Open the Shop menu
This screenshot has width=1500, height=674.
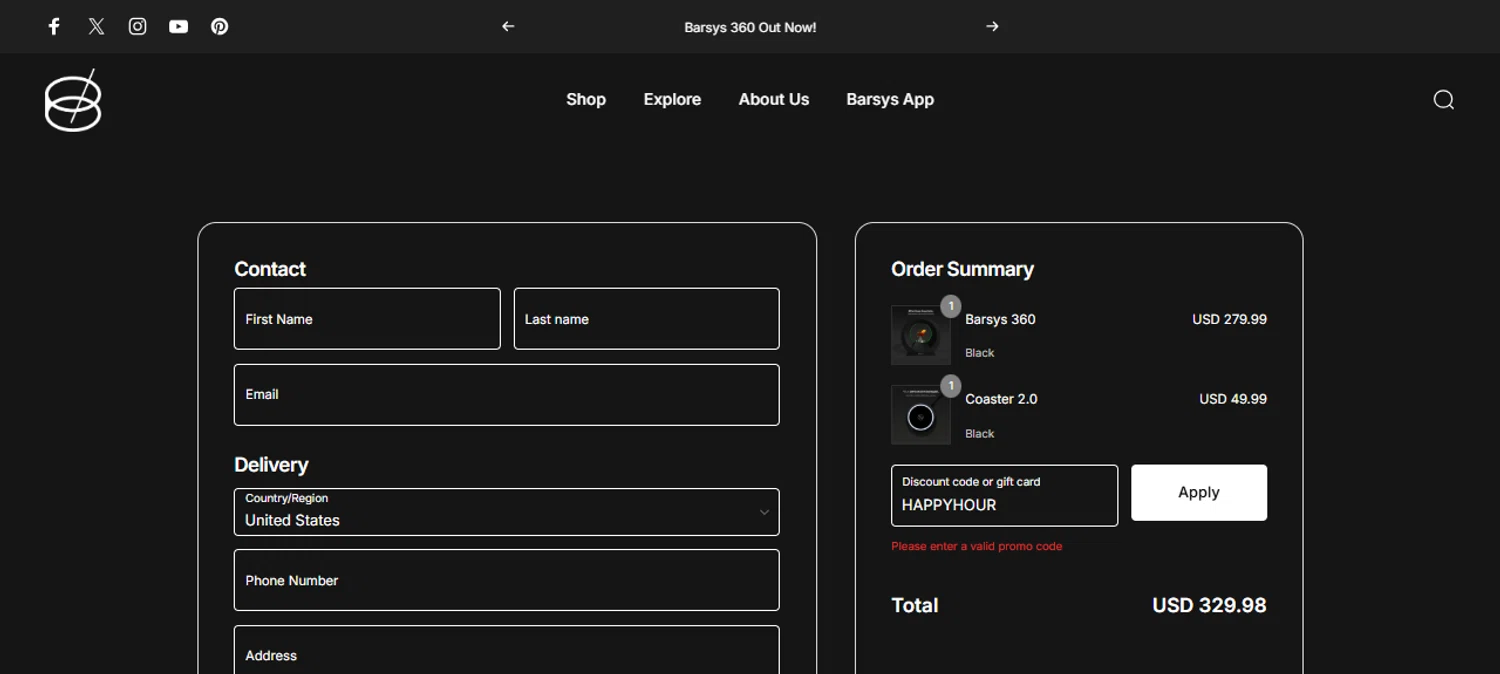click(586, 99)
